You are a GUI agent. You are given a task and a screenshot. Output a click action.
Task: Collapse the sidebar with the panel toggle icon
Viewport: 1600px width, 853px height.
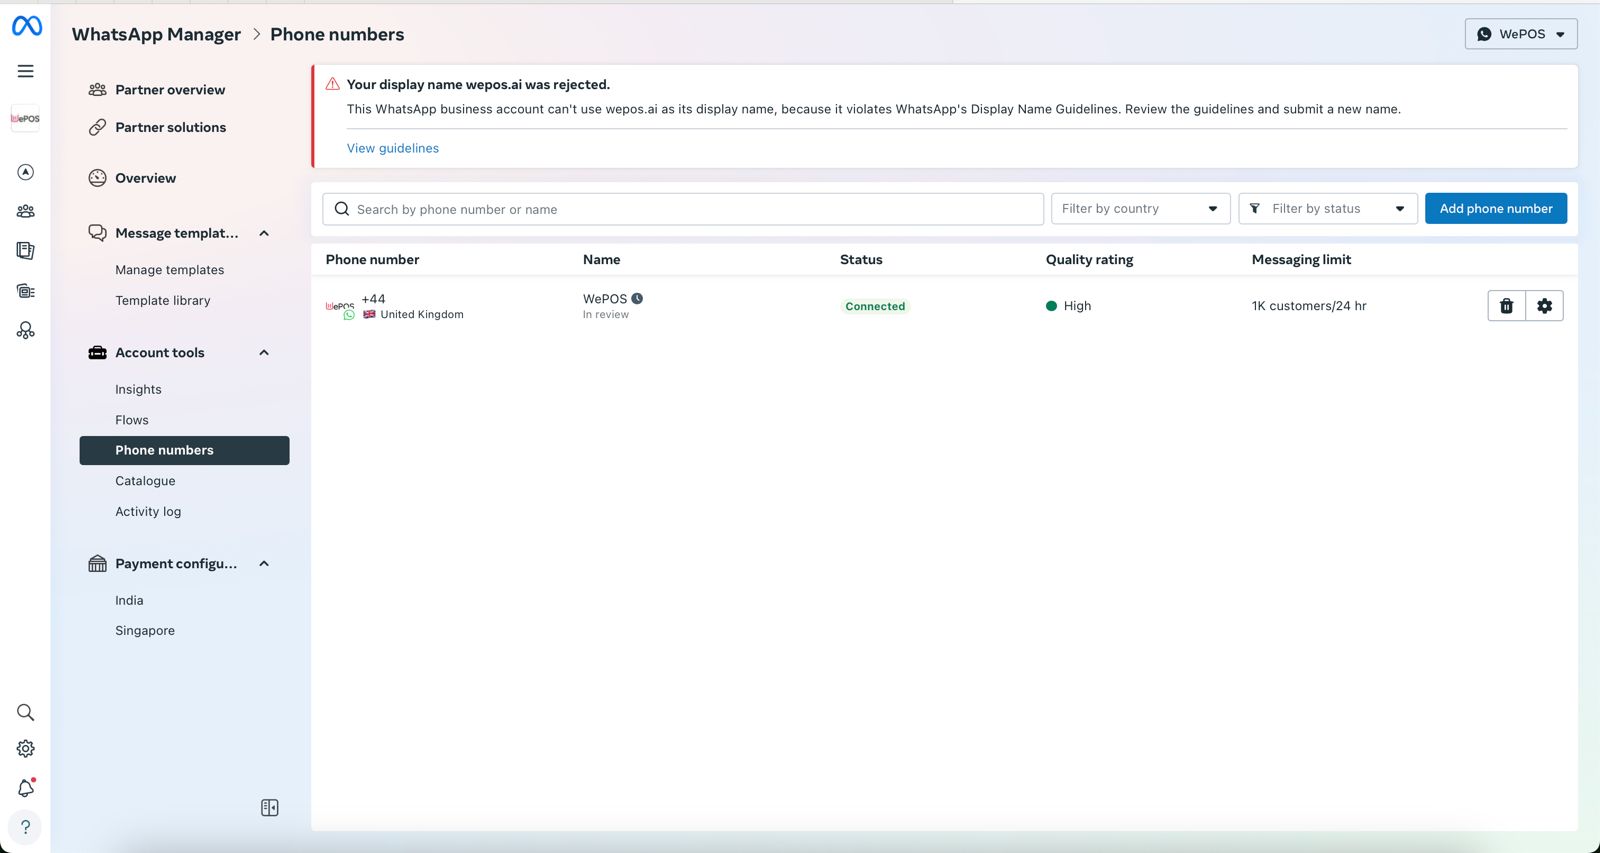270,808
